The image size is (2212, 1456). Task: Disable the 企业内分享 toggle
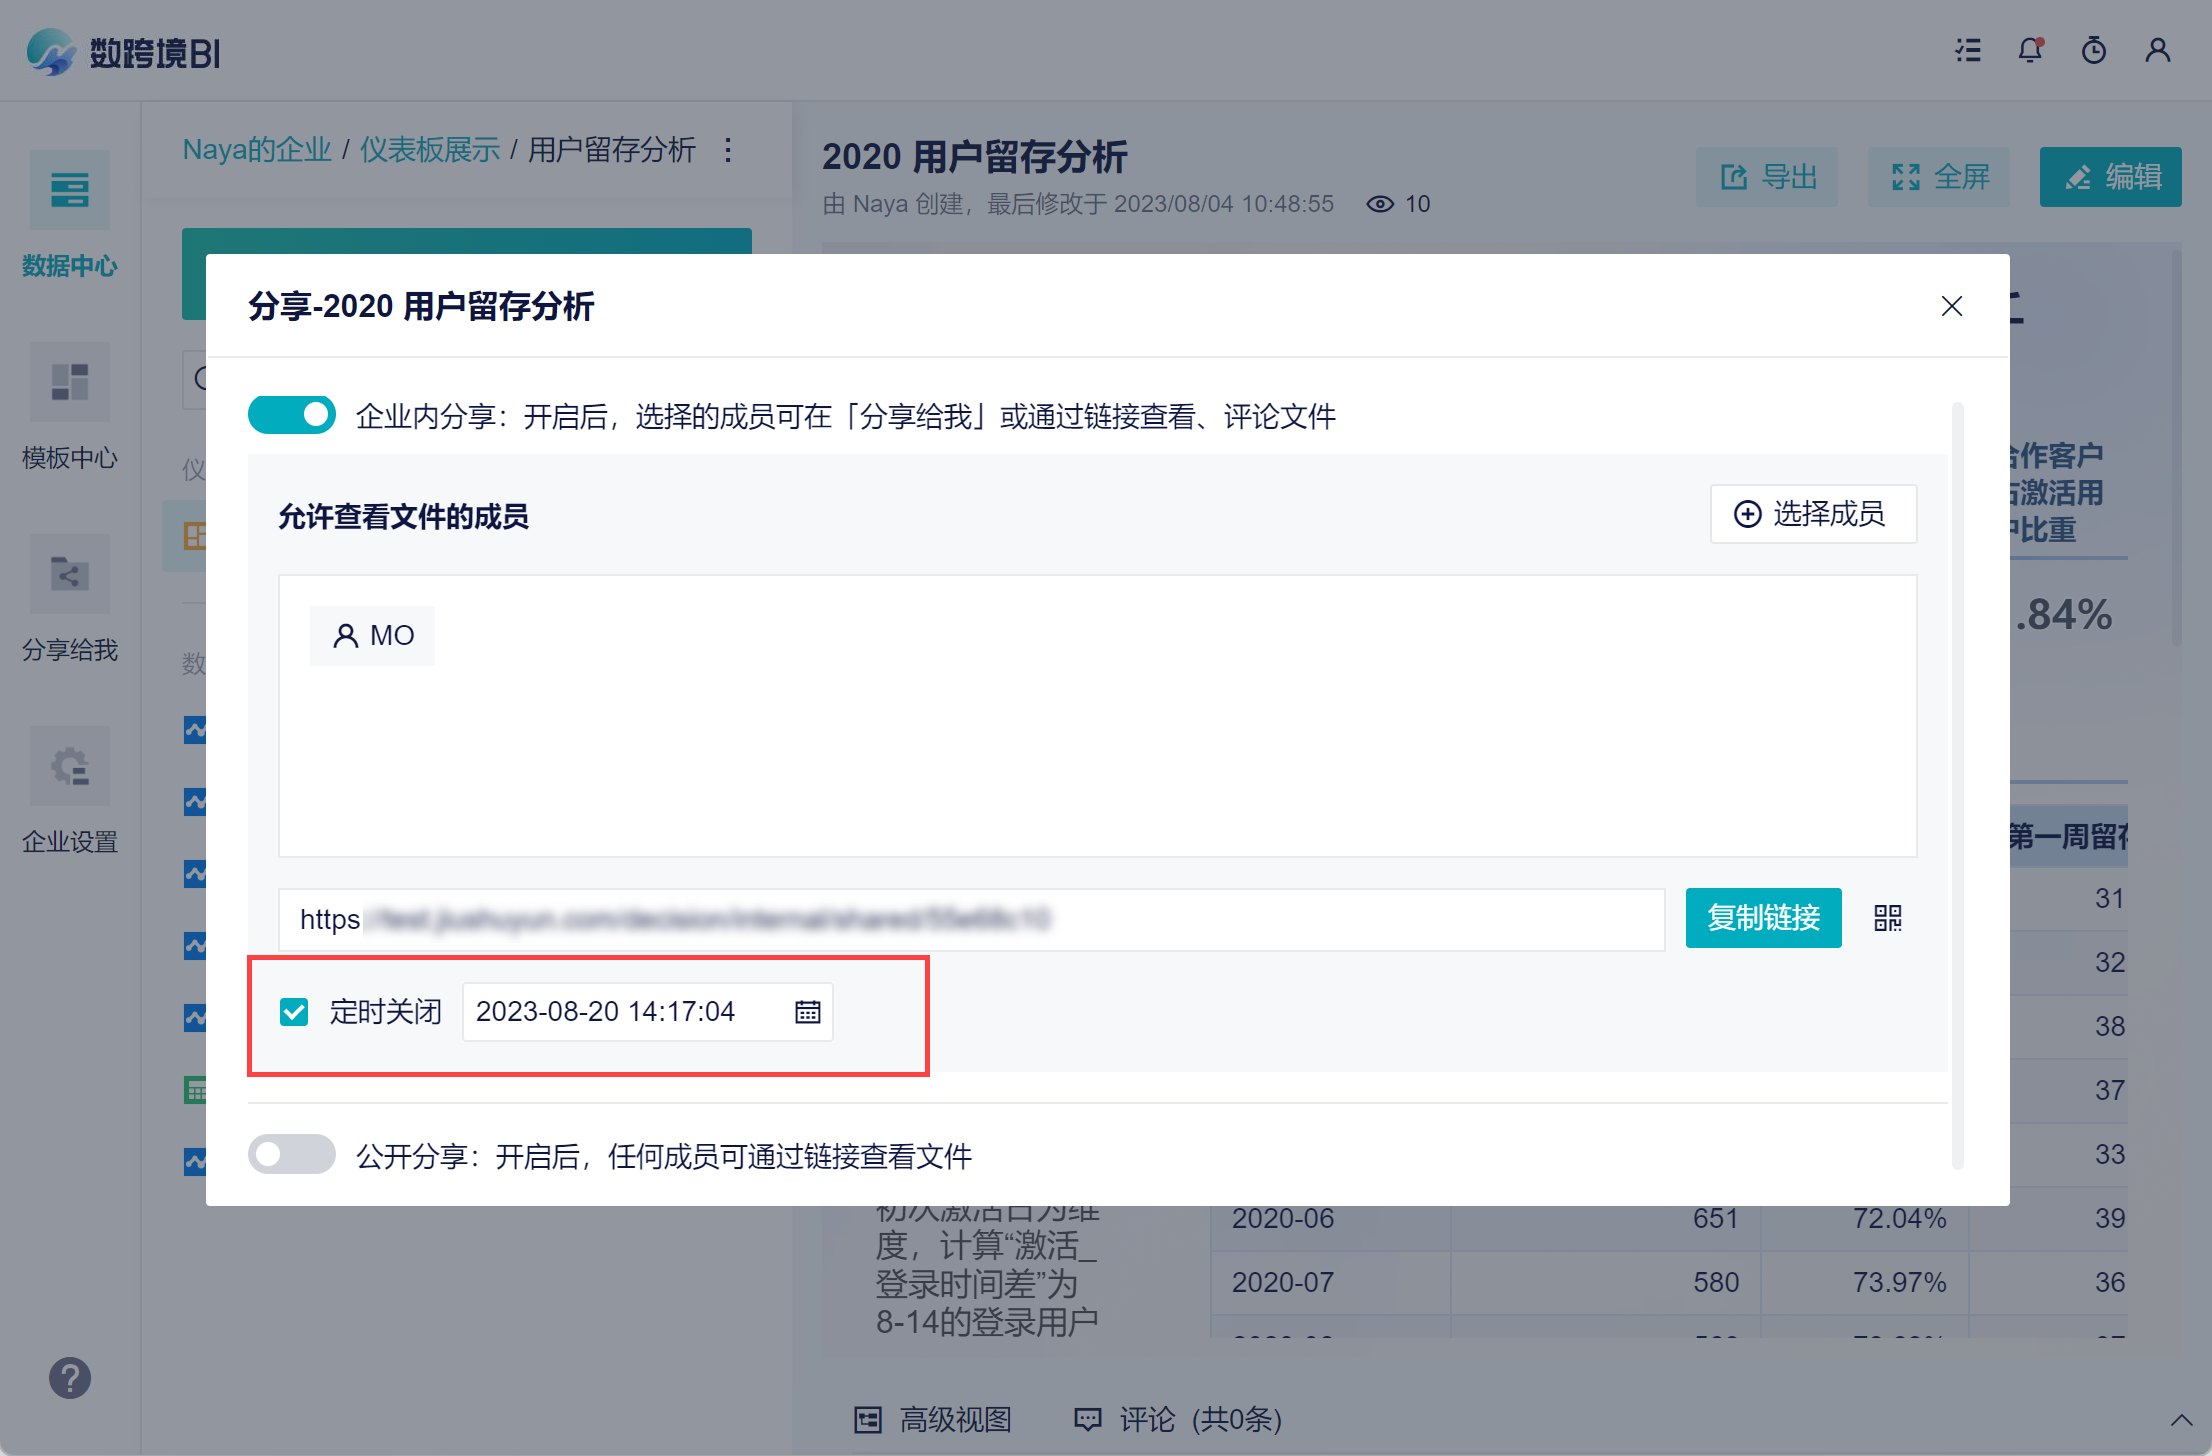[x=291, y=415]
